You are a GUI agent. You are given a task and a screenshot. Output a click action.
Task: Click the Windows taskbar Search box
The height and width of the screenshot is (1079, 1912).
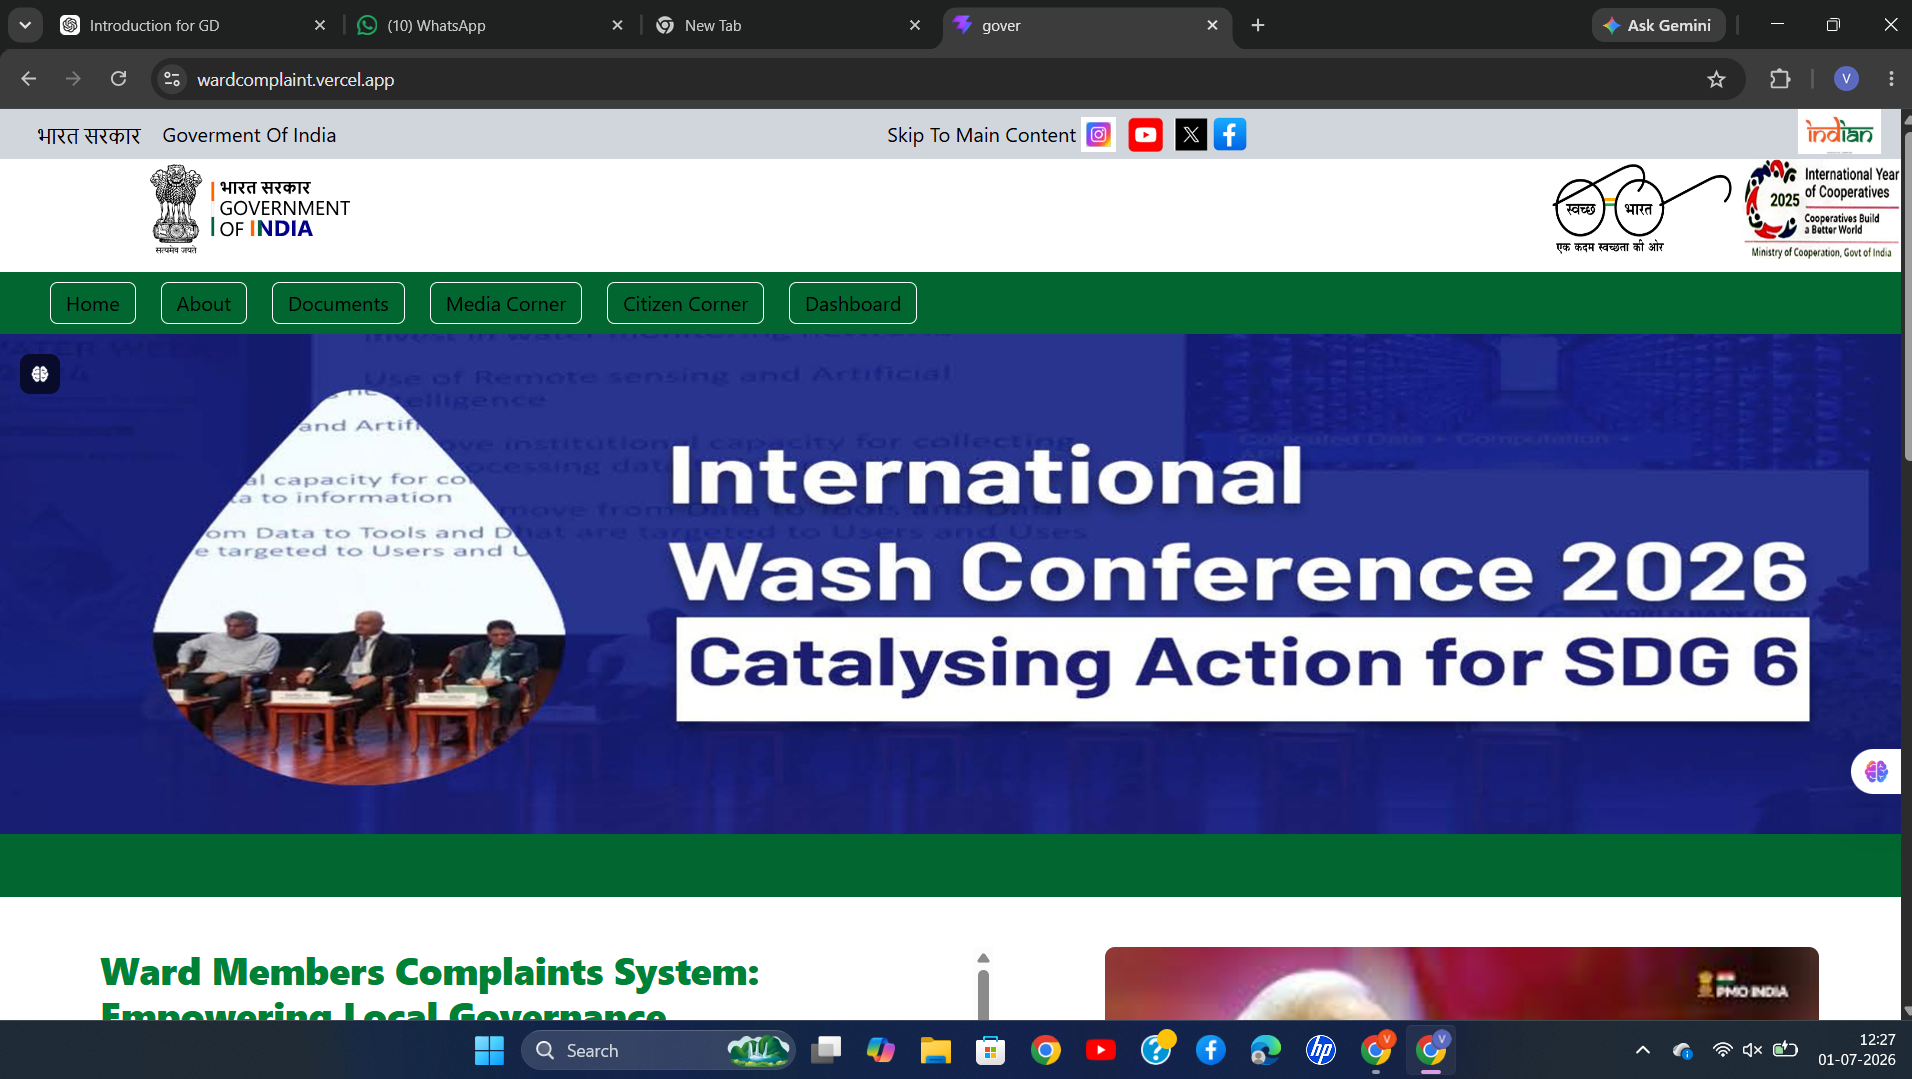tap(657, 1050)
